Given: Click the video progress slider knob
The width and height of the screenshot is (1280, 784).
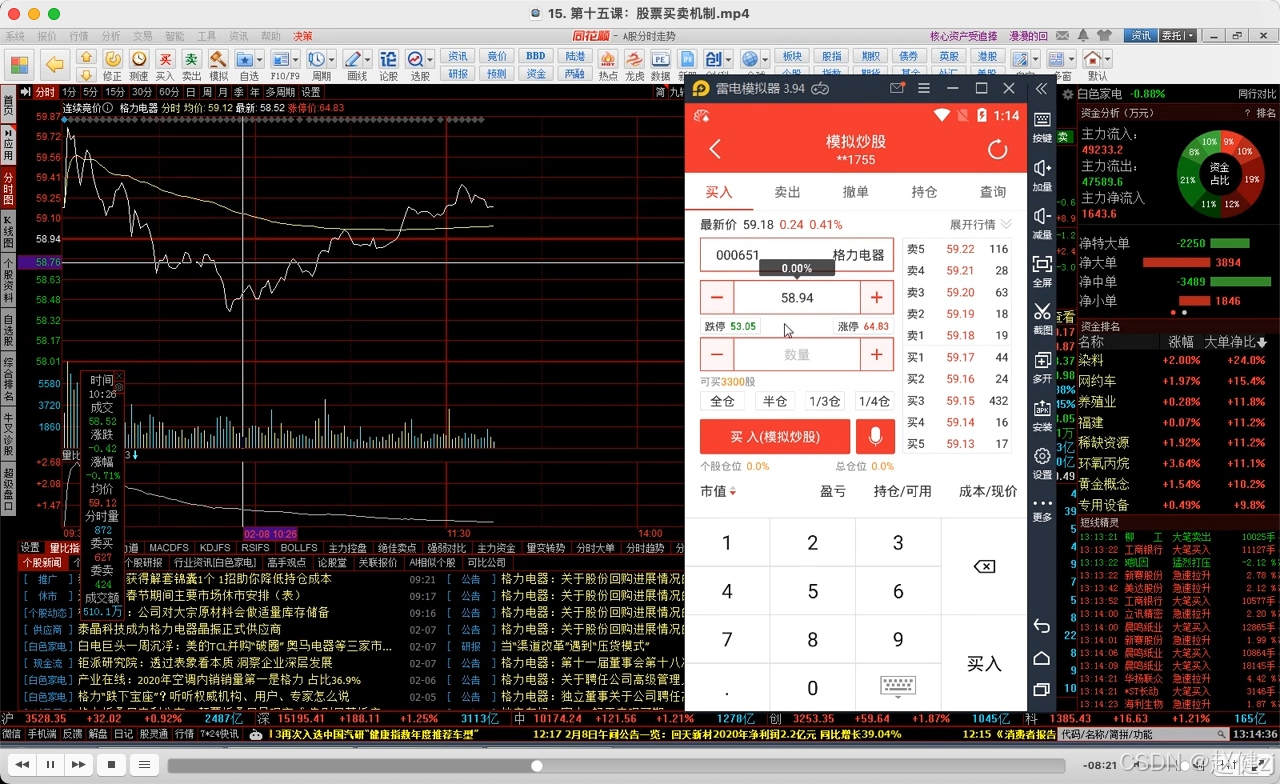Looking at the screenshot, I should [537, 766].
